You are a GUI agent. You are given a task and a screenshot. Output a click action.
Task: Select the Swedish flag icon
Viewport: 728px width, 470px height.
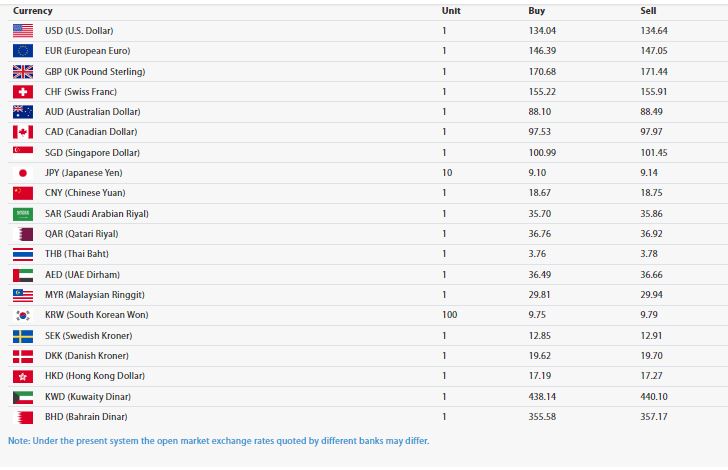(x=23, y=336)
